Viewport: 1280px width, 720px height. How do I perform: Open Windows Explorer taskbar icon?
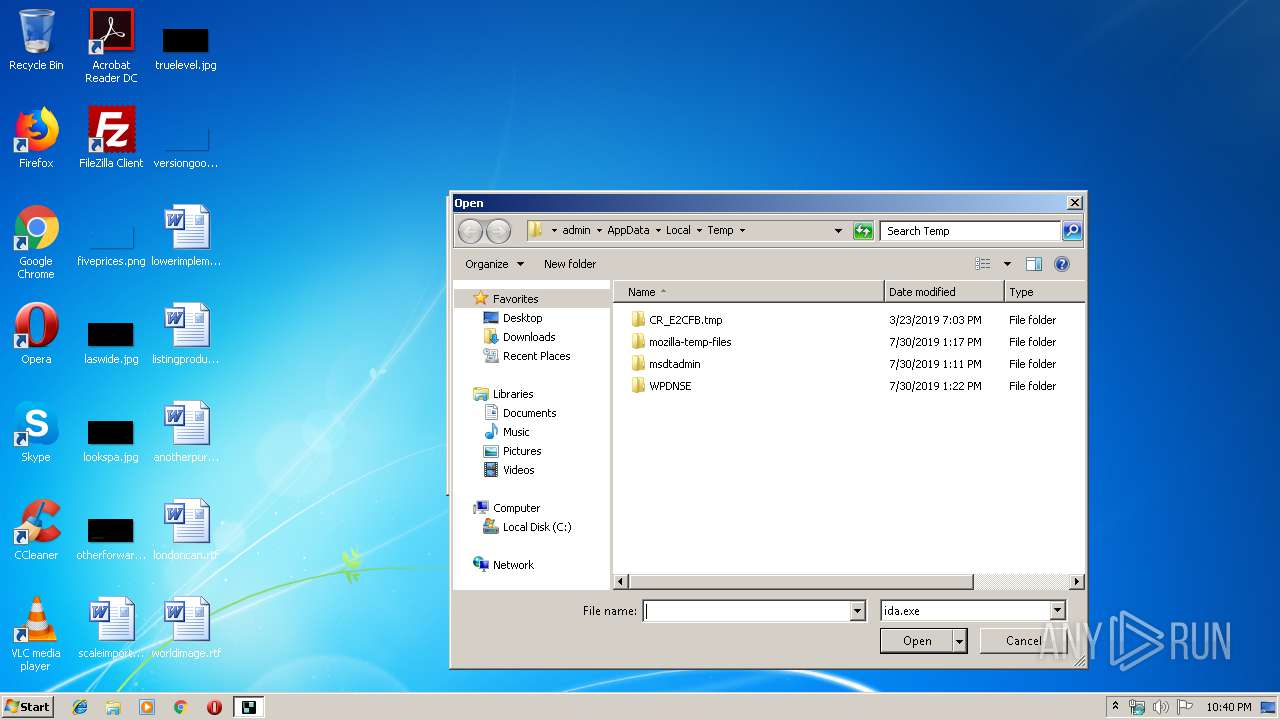pos(113,707)
